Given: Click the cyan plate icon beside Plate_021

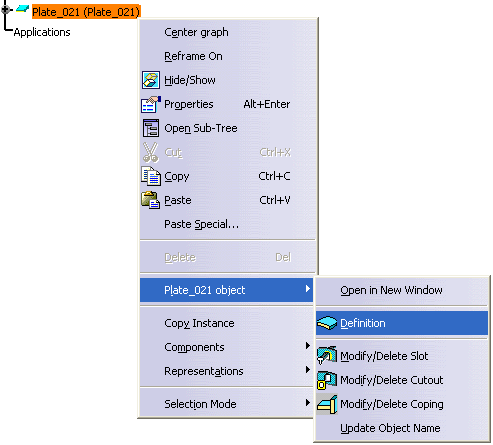Looking at the screenshot, I should click(22, 9).
